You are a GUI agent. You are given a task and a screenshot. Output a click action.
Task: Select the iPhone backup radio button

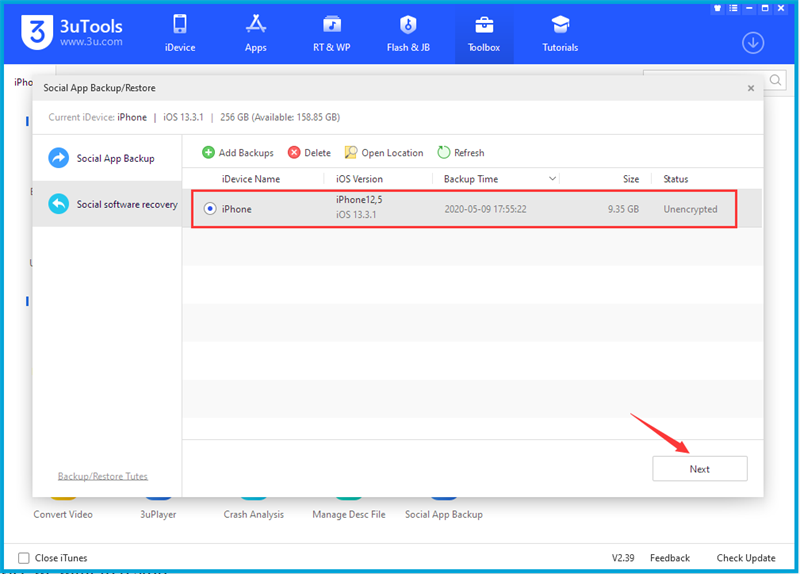pyautogui.click(x=210, y=209)
